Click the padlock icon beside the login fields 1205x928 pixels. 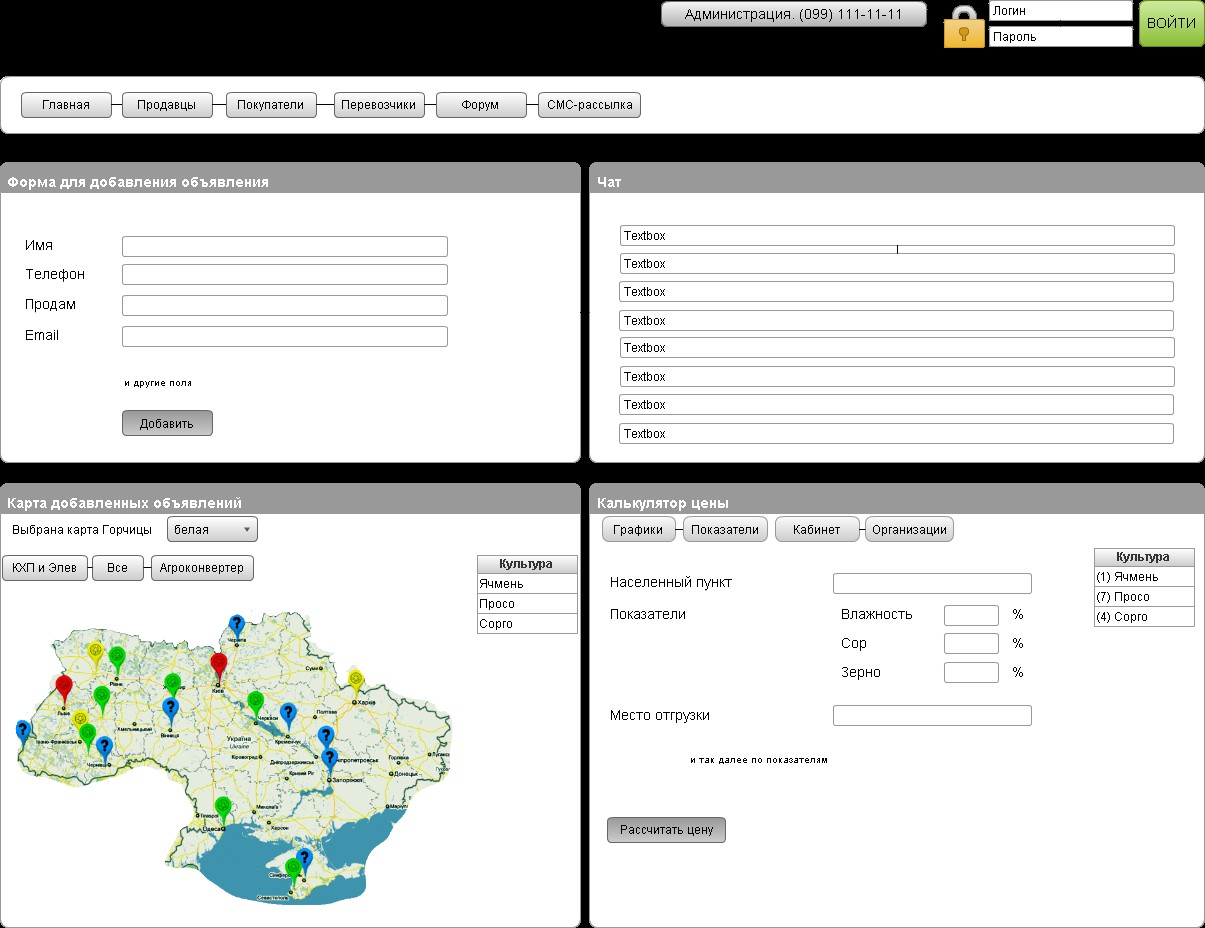coord(964,27)
